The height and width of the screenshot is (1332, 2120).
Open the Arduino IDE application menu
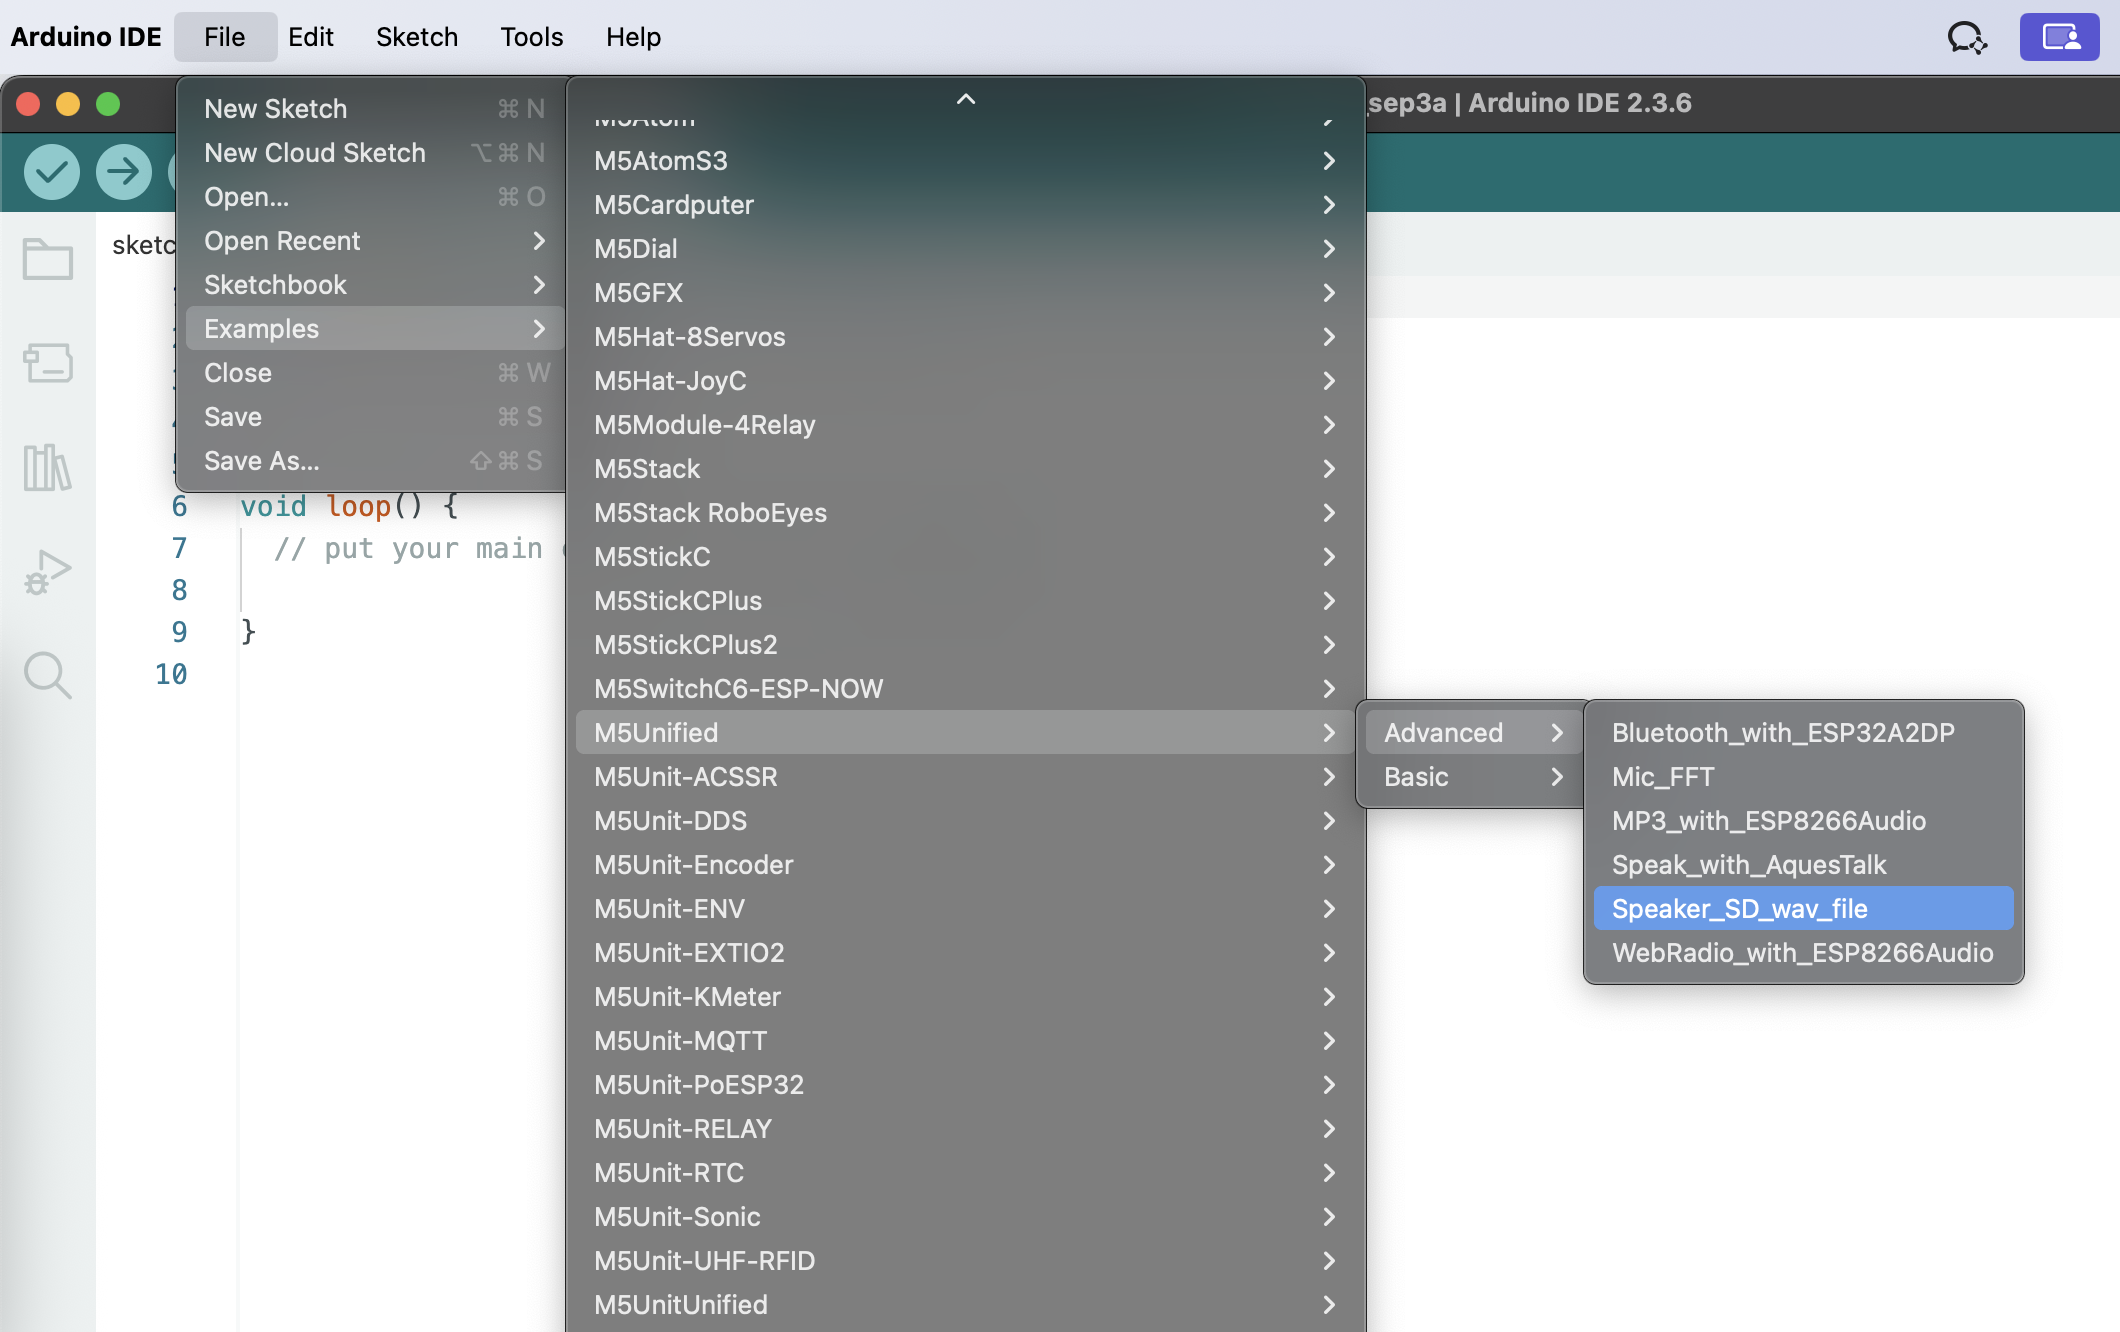pos(86,37)
